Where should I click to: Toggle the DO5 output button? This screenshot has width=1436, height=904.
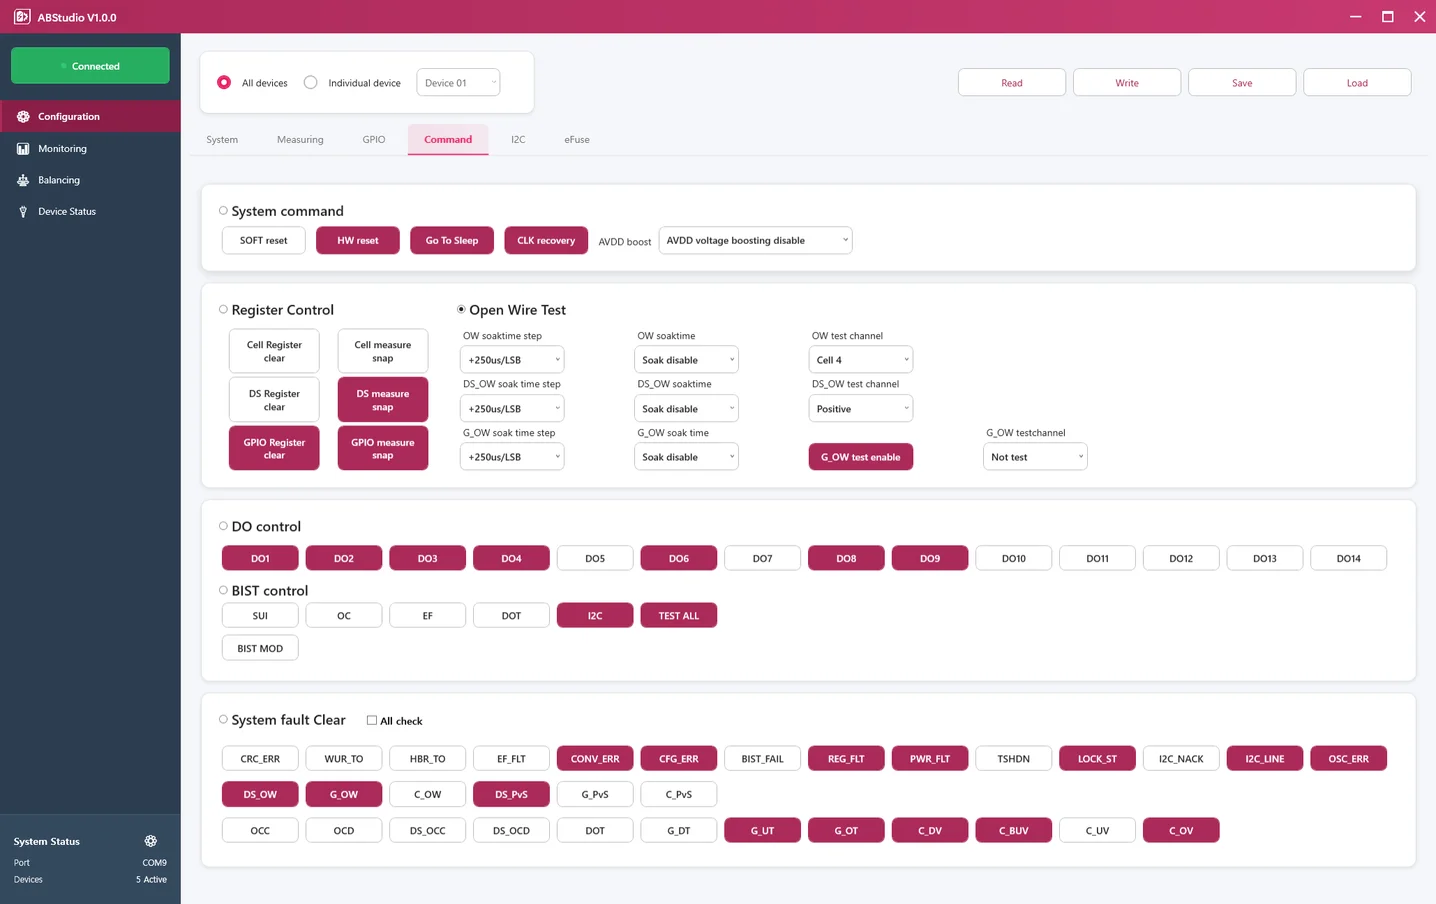(x=595, y=558)
